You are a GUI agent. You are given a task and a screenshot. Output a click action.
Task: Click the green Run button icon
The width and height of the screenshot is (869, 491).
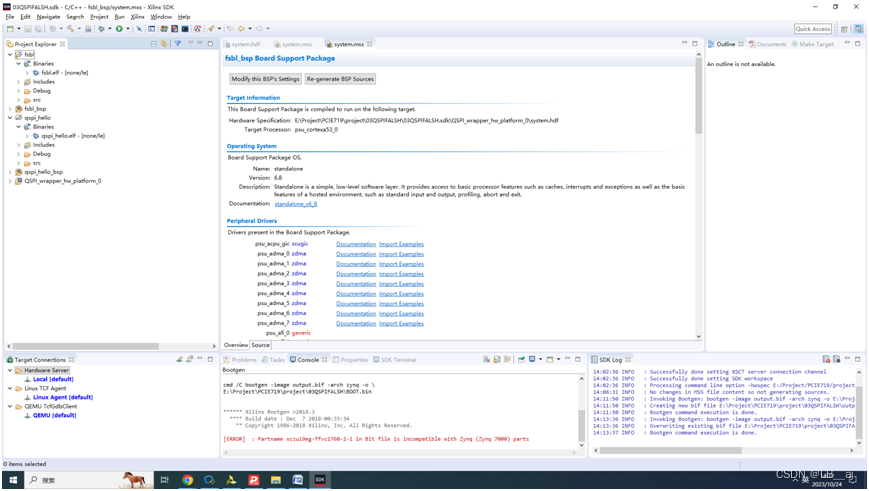pos(119,29)
